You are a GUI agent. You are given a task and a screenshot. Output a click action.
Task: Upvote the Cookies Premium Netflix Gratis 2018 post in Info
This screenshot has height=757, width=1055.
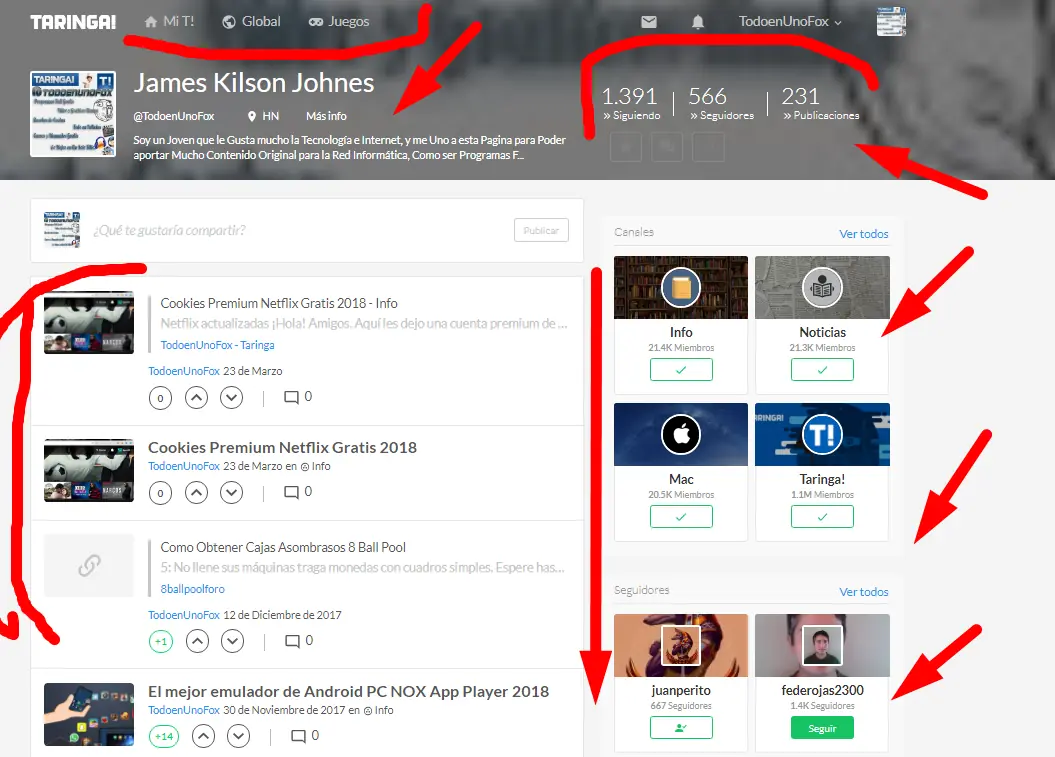click(x=196, y=493)
